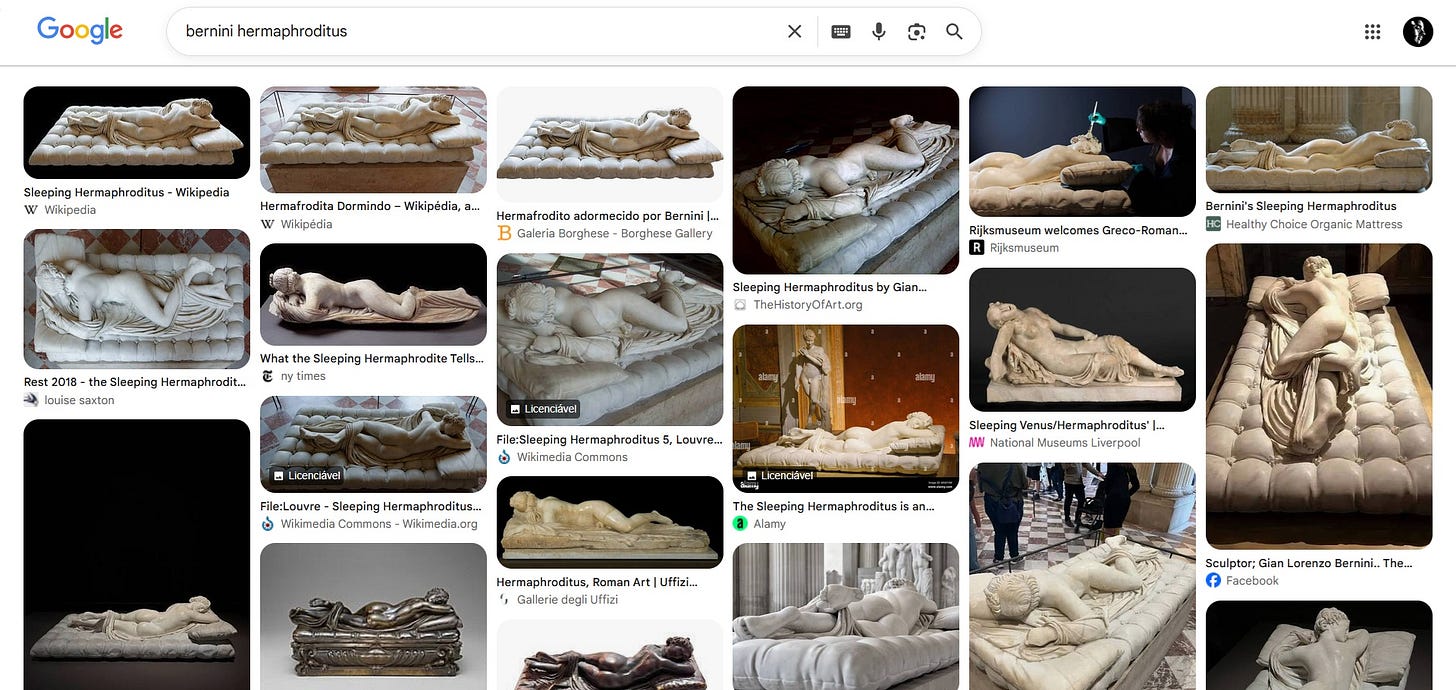Open the Sleeping Hermaphroditus - Wikipedia title link
The image size is (1456, 690).
[x=127, y=192]
